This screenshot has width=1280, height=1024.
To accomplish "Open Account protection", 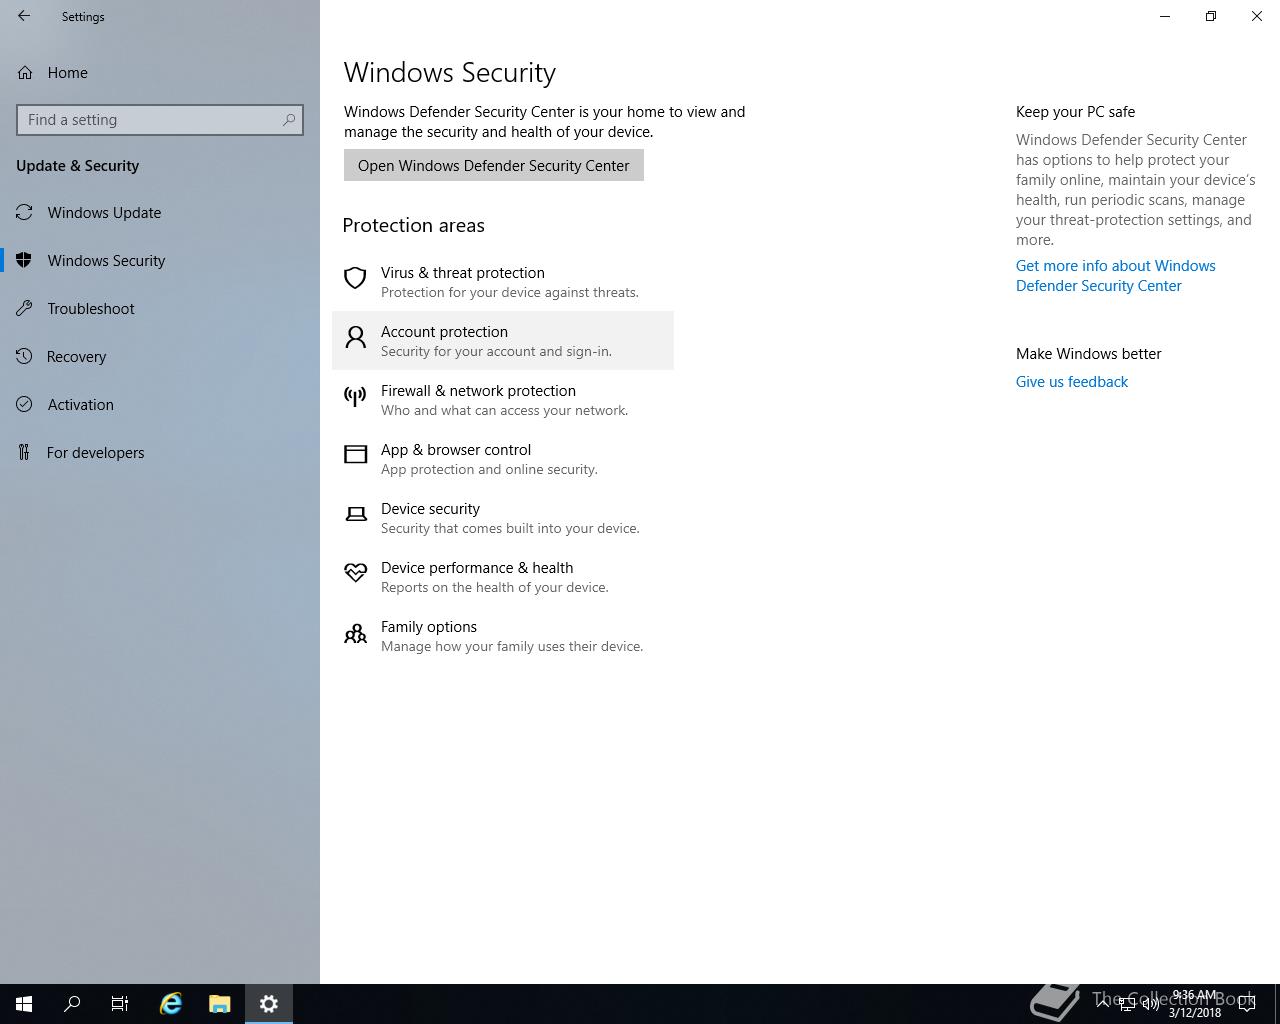I will click(503, 341).
